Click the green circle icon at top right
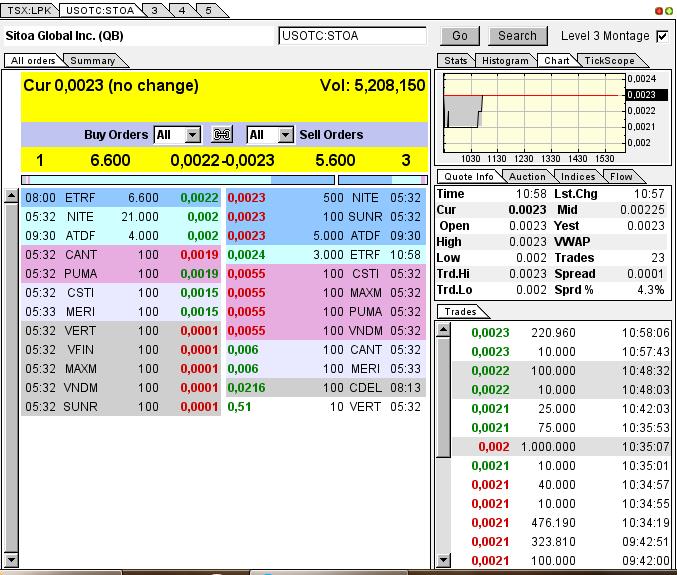The image size is (677, 575). click(667, 11)
